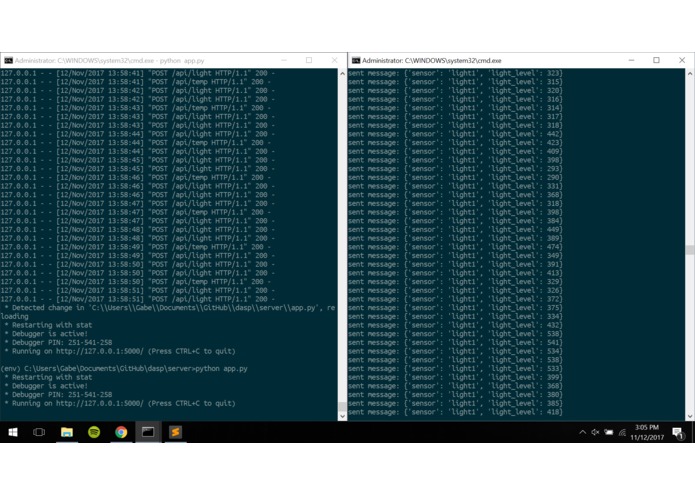Click the message with light_level 323
This screenshot has height=494, width=695.
455,73
